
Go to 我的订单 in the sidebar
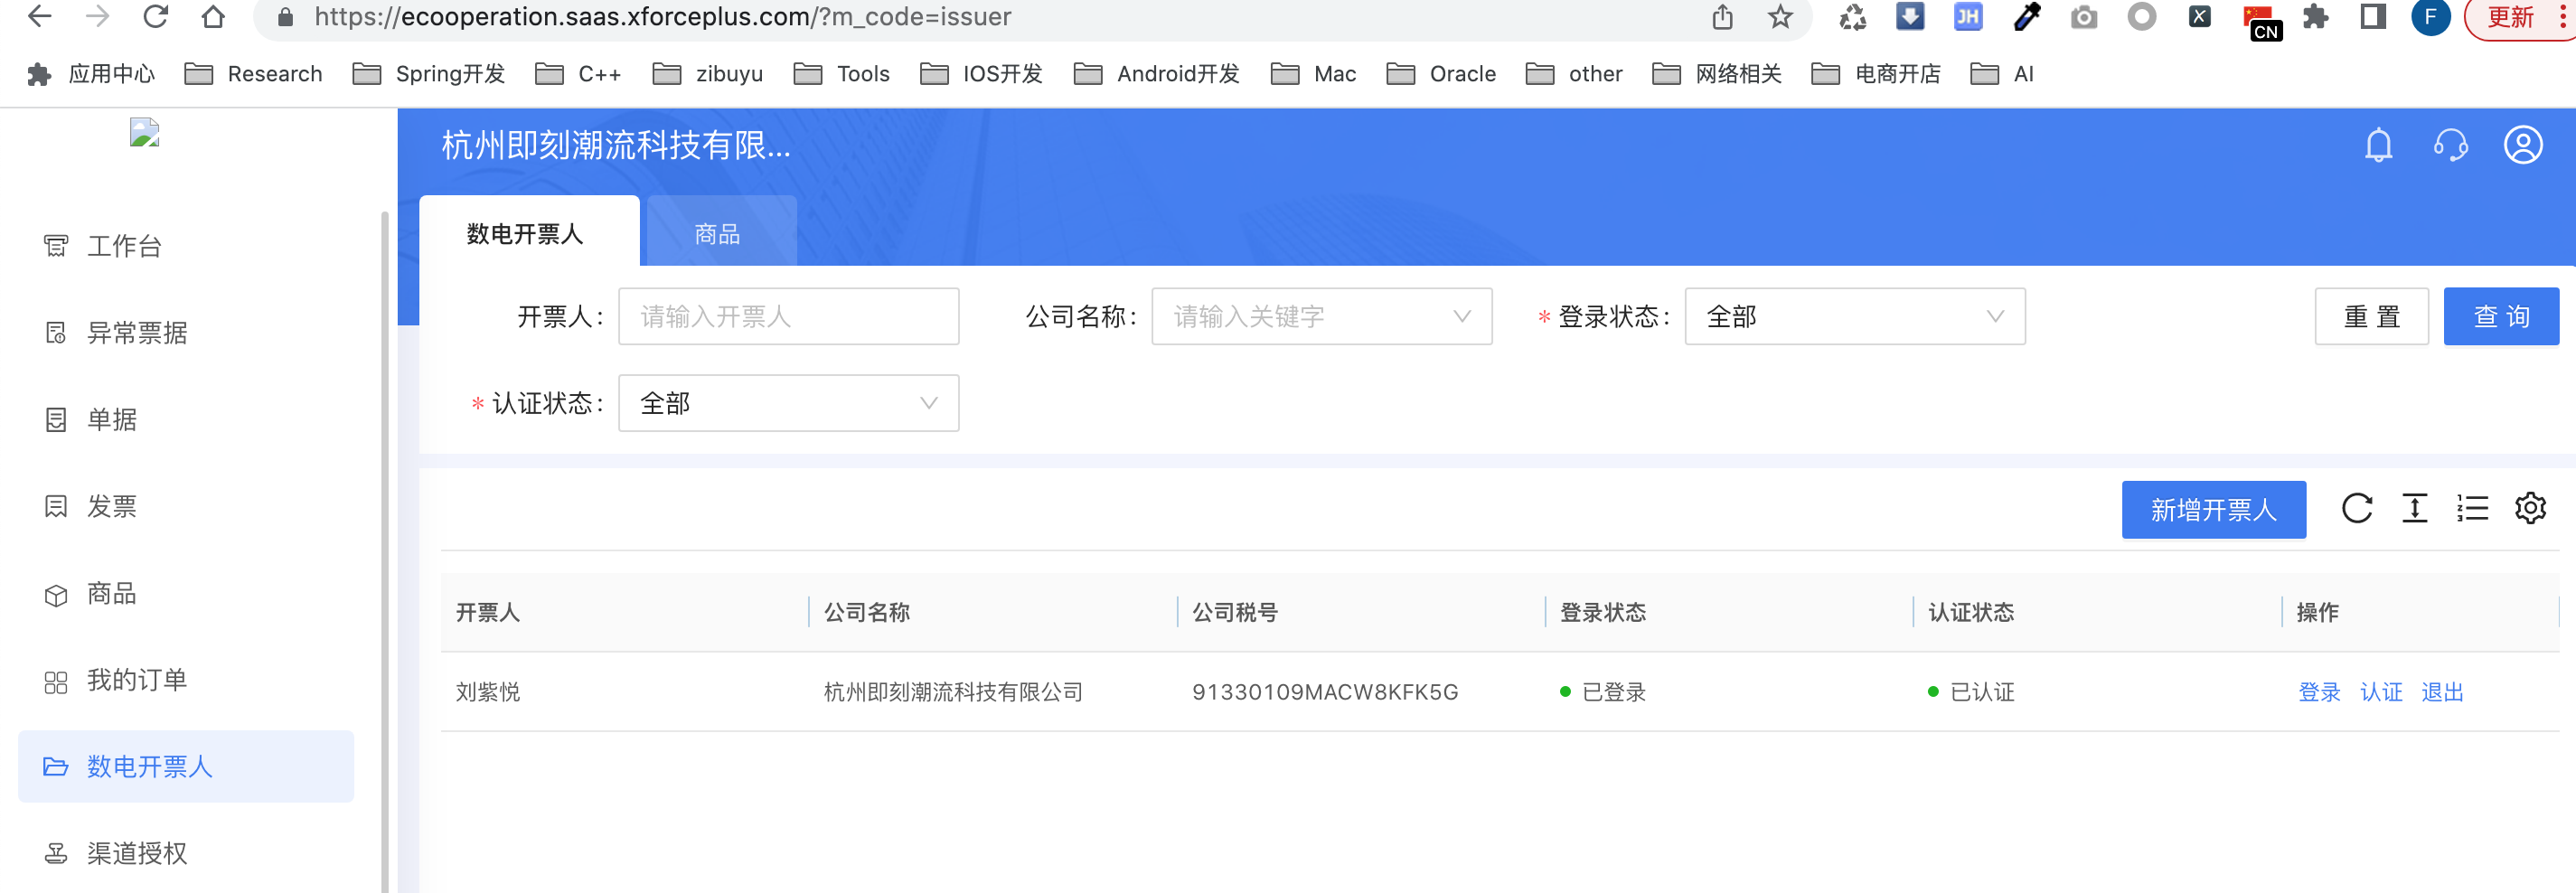(137, 681)
